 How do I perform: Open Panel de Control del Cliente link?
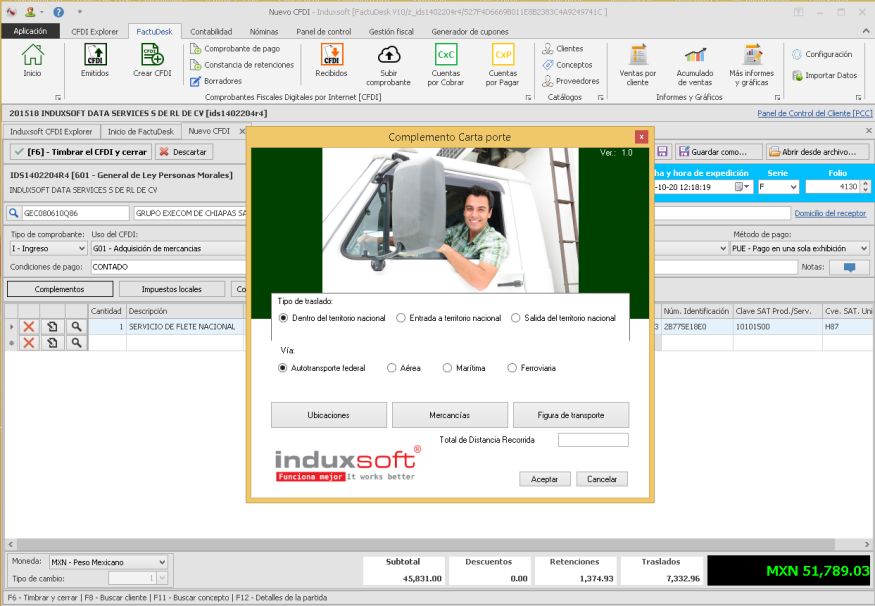814,113
